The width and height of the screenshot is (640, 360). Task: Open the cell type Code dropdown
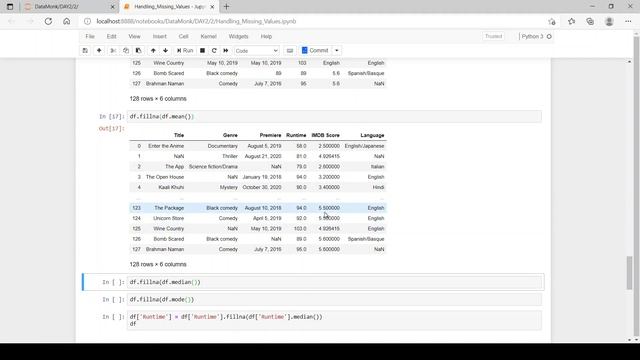coord(257,51)
